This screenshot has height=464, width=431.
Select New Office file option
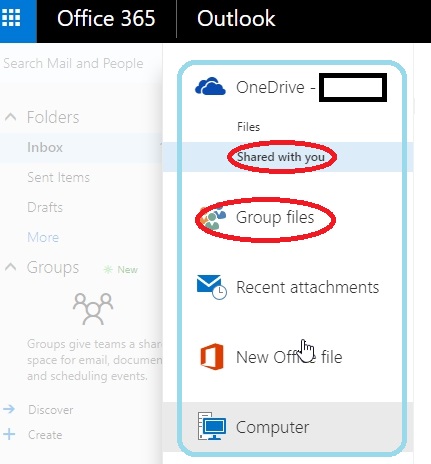pyautogui.click(x=289, y=357)
